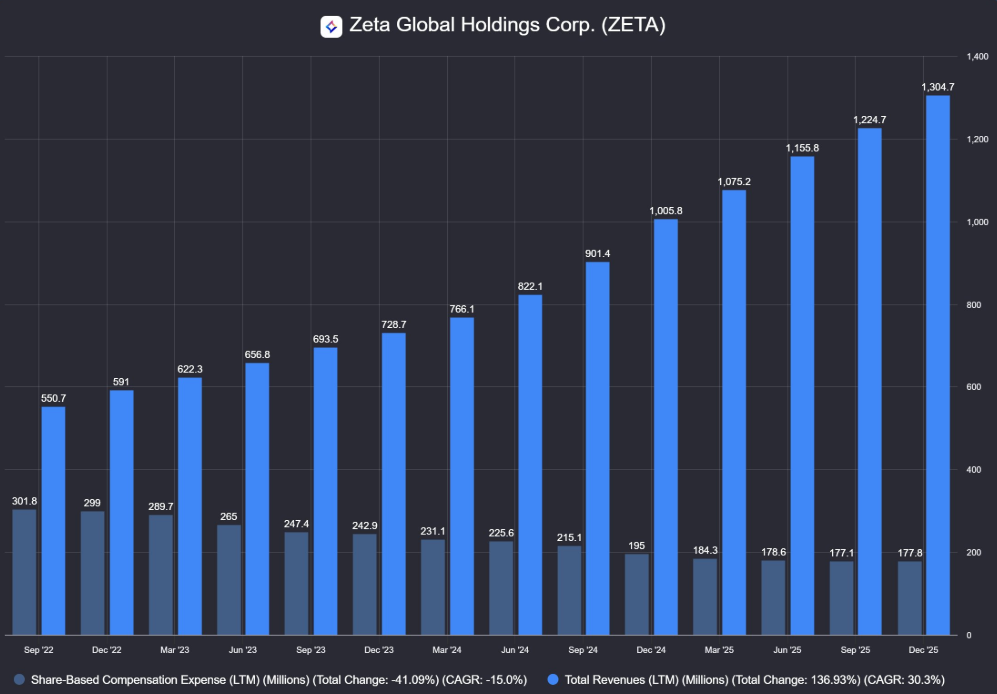Image resolution: width=997 pixels, height=694 pixels.
Task: Select the Mar '23 compensation bar labeled 289.7
Action: (160, 575)
